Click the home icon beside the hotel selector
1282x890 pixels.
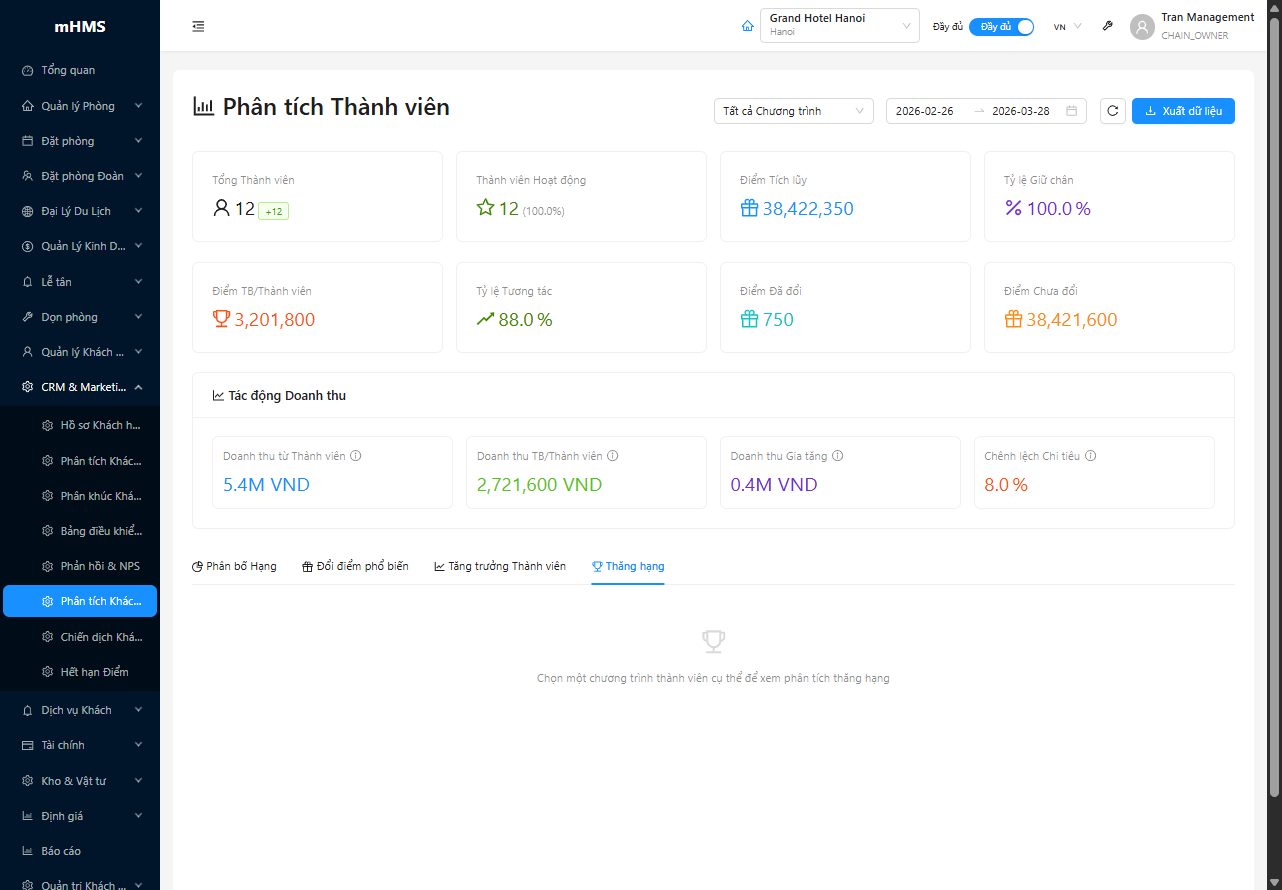click(x=747, y=25)
